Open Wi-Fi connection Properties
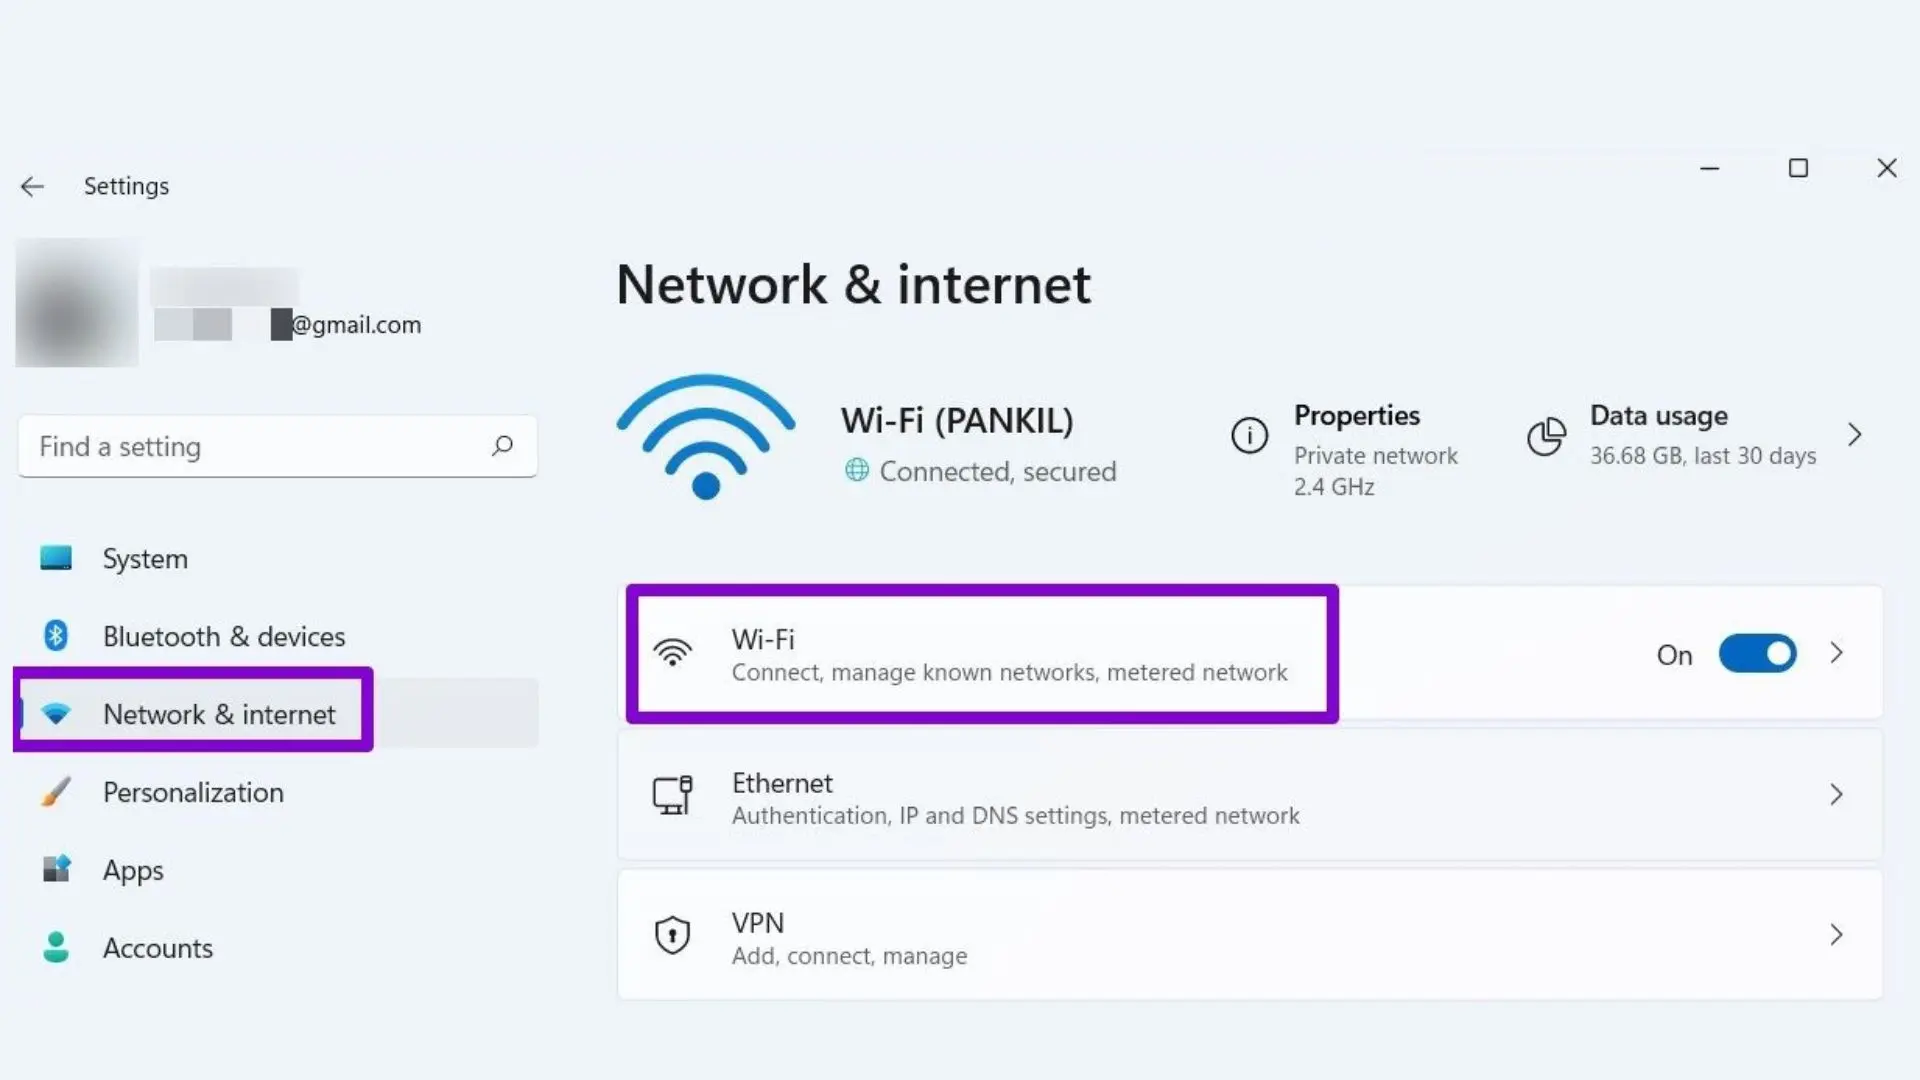This screenshot has height=1080, width=1920. (1357, 417)
